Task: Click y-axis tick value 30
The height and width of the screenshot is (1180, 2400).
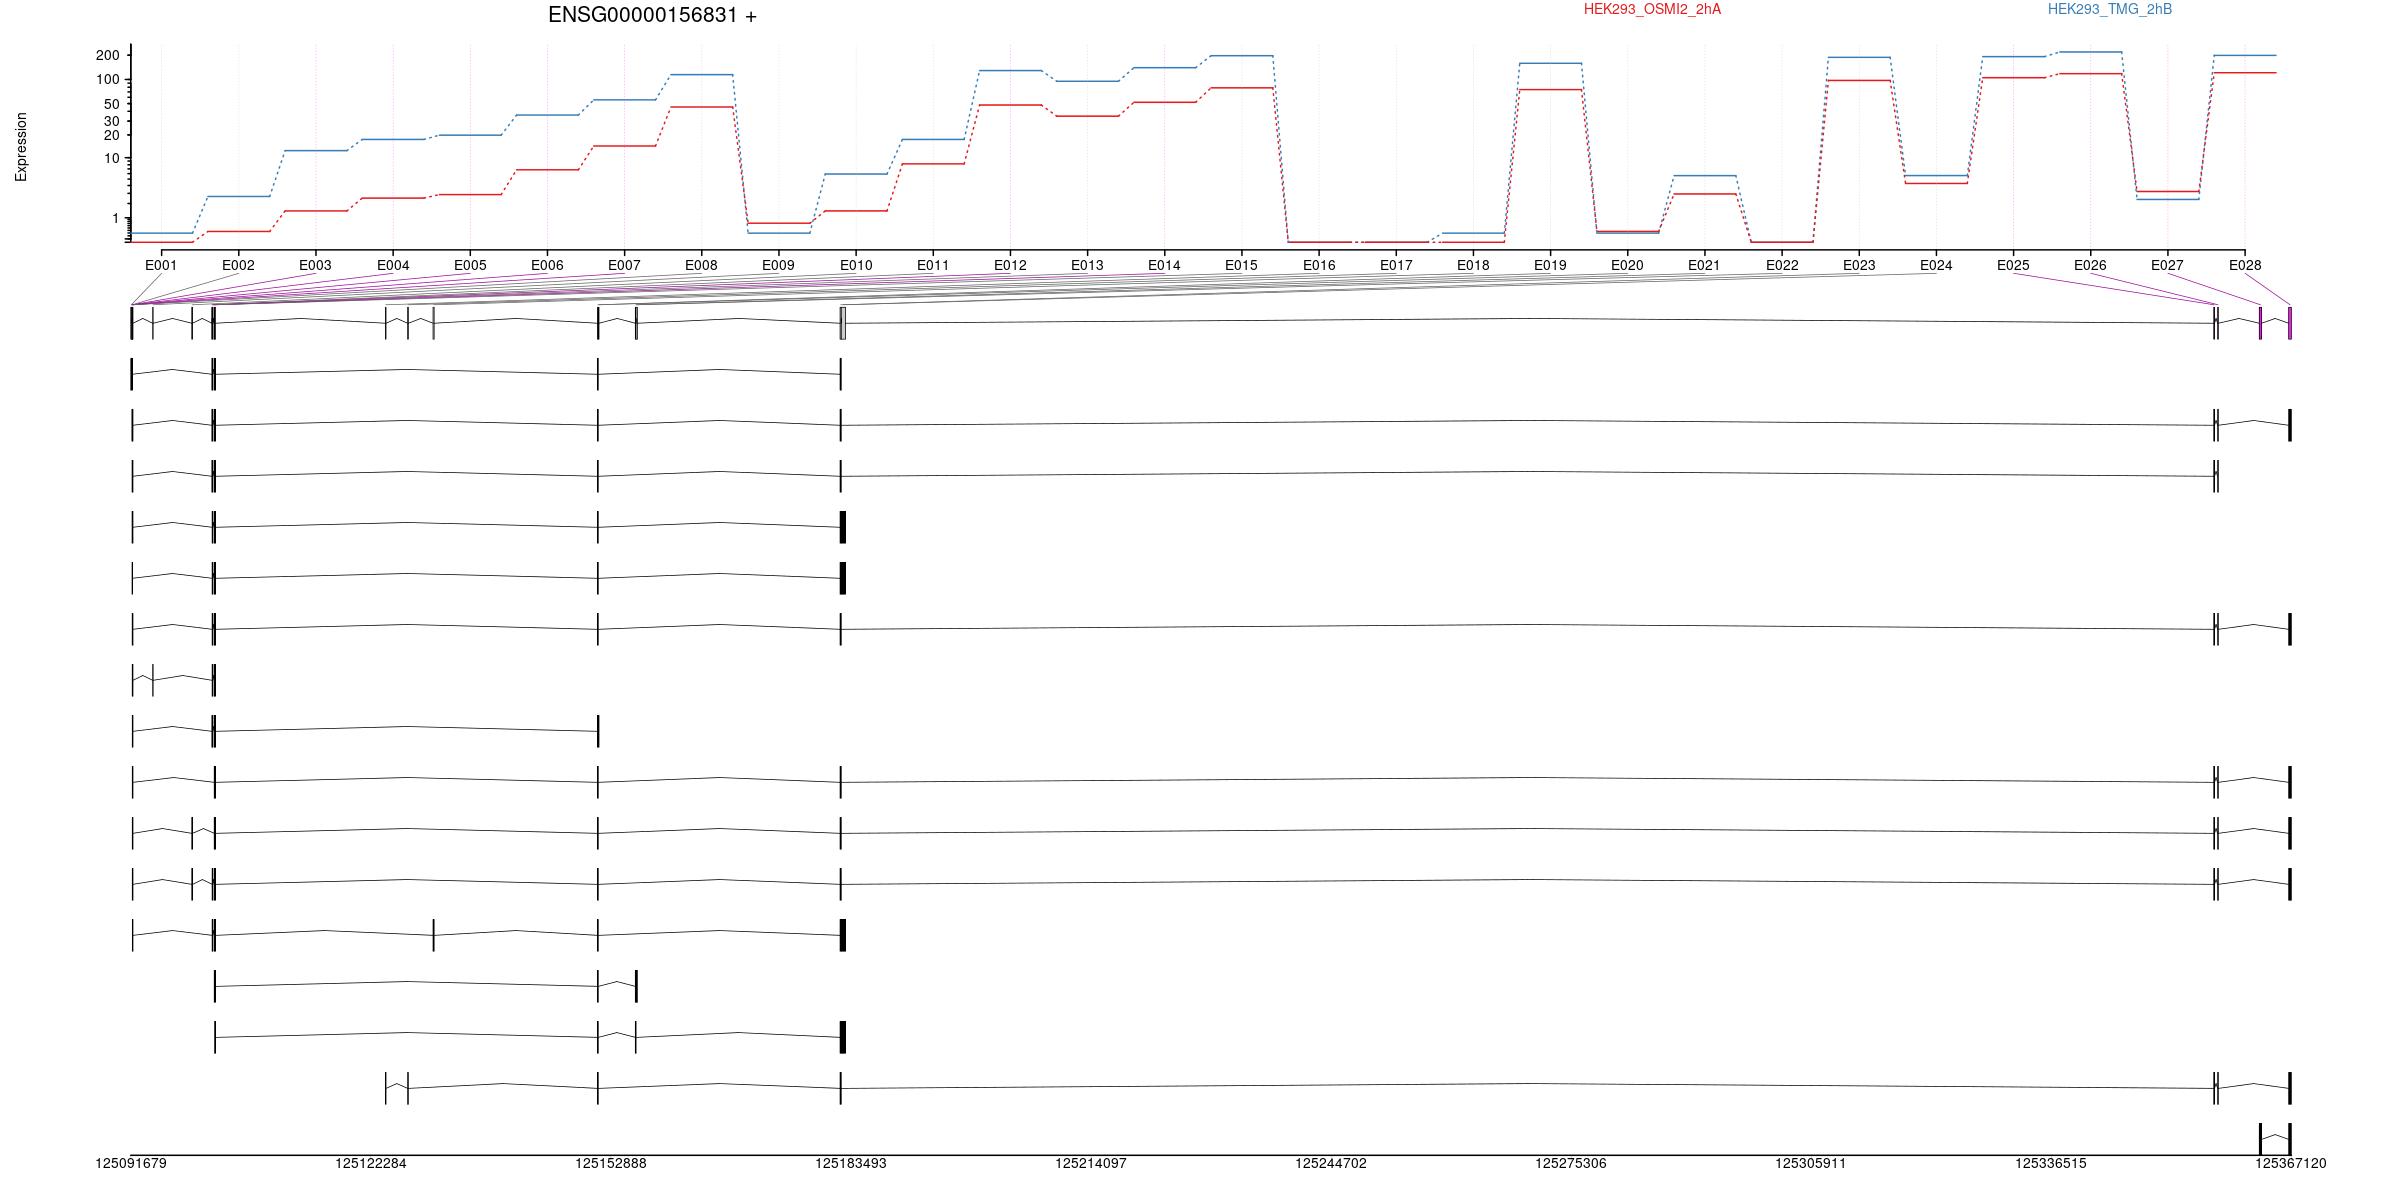Action: [x=111, y=121]
